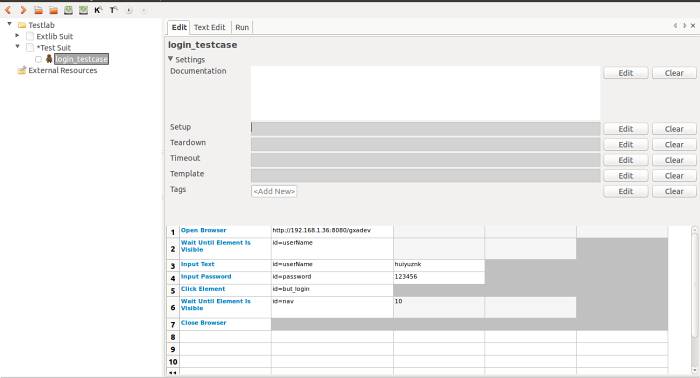The height and width of the screenshot is (378, 700).
Task: Click Edit button for Setup
Action: point(625,129)
